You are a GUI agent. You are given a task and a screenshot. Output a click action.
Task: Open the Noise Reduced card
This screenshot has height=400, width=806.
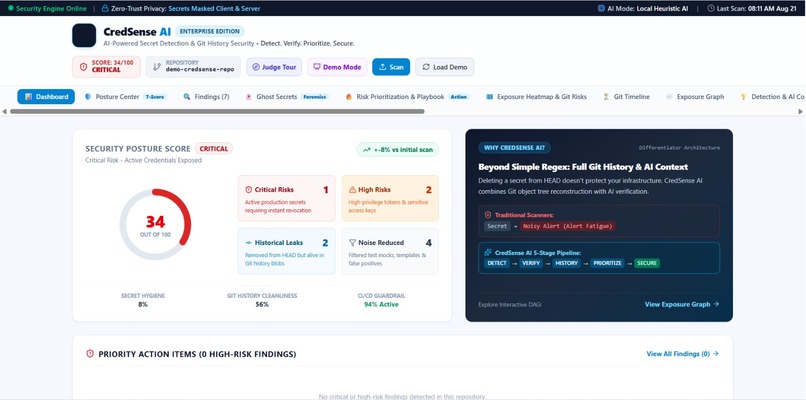pos(390,251)
